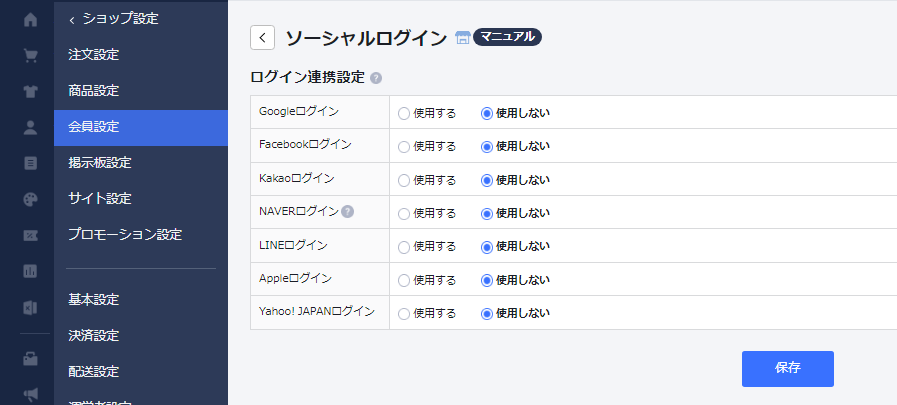Viewport: 897px width, 405px height.
Task: Click help icon next to ログイン連携設定
Action: [376, 78]
